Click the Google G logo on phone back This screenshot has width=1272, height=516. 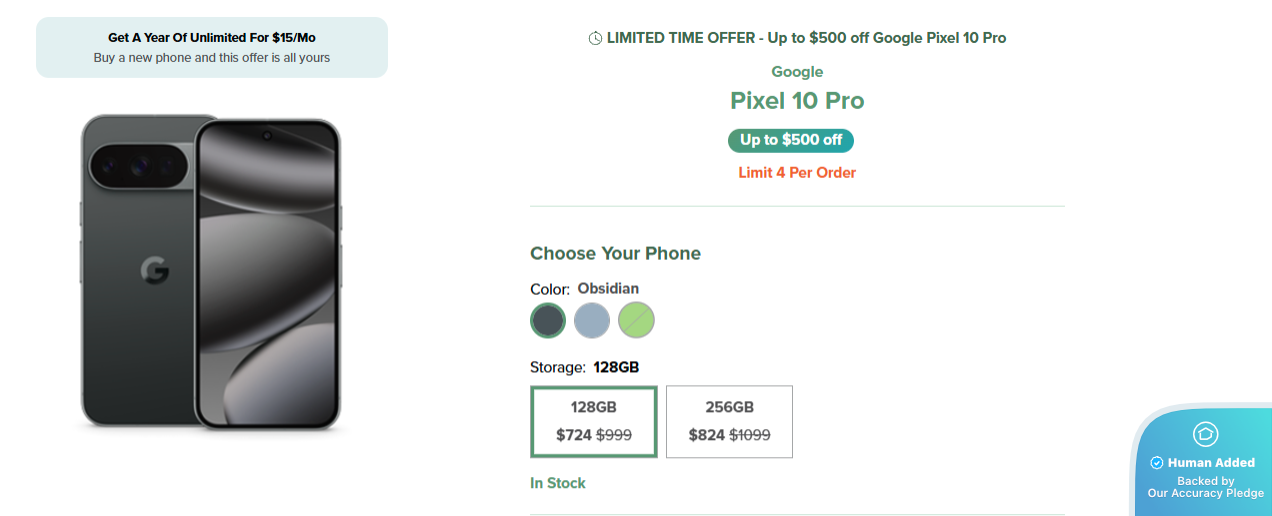[154, 270]
